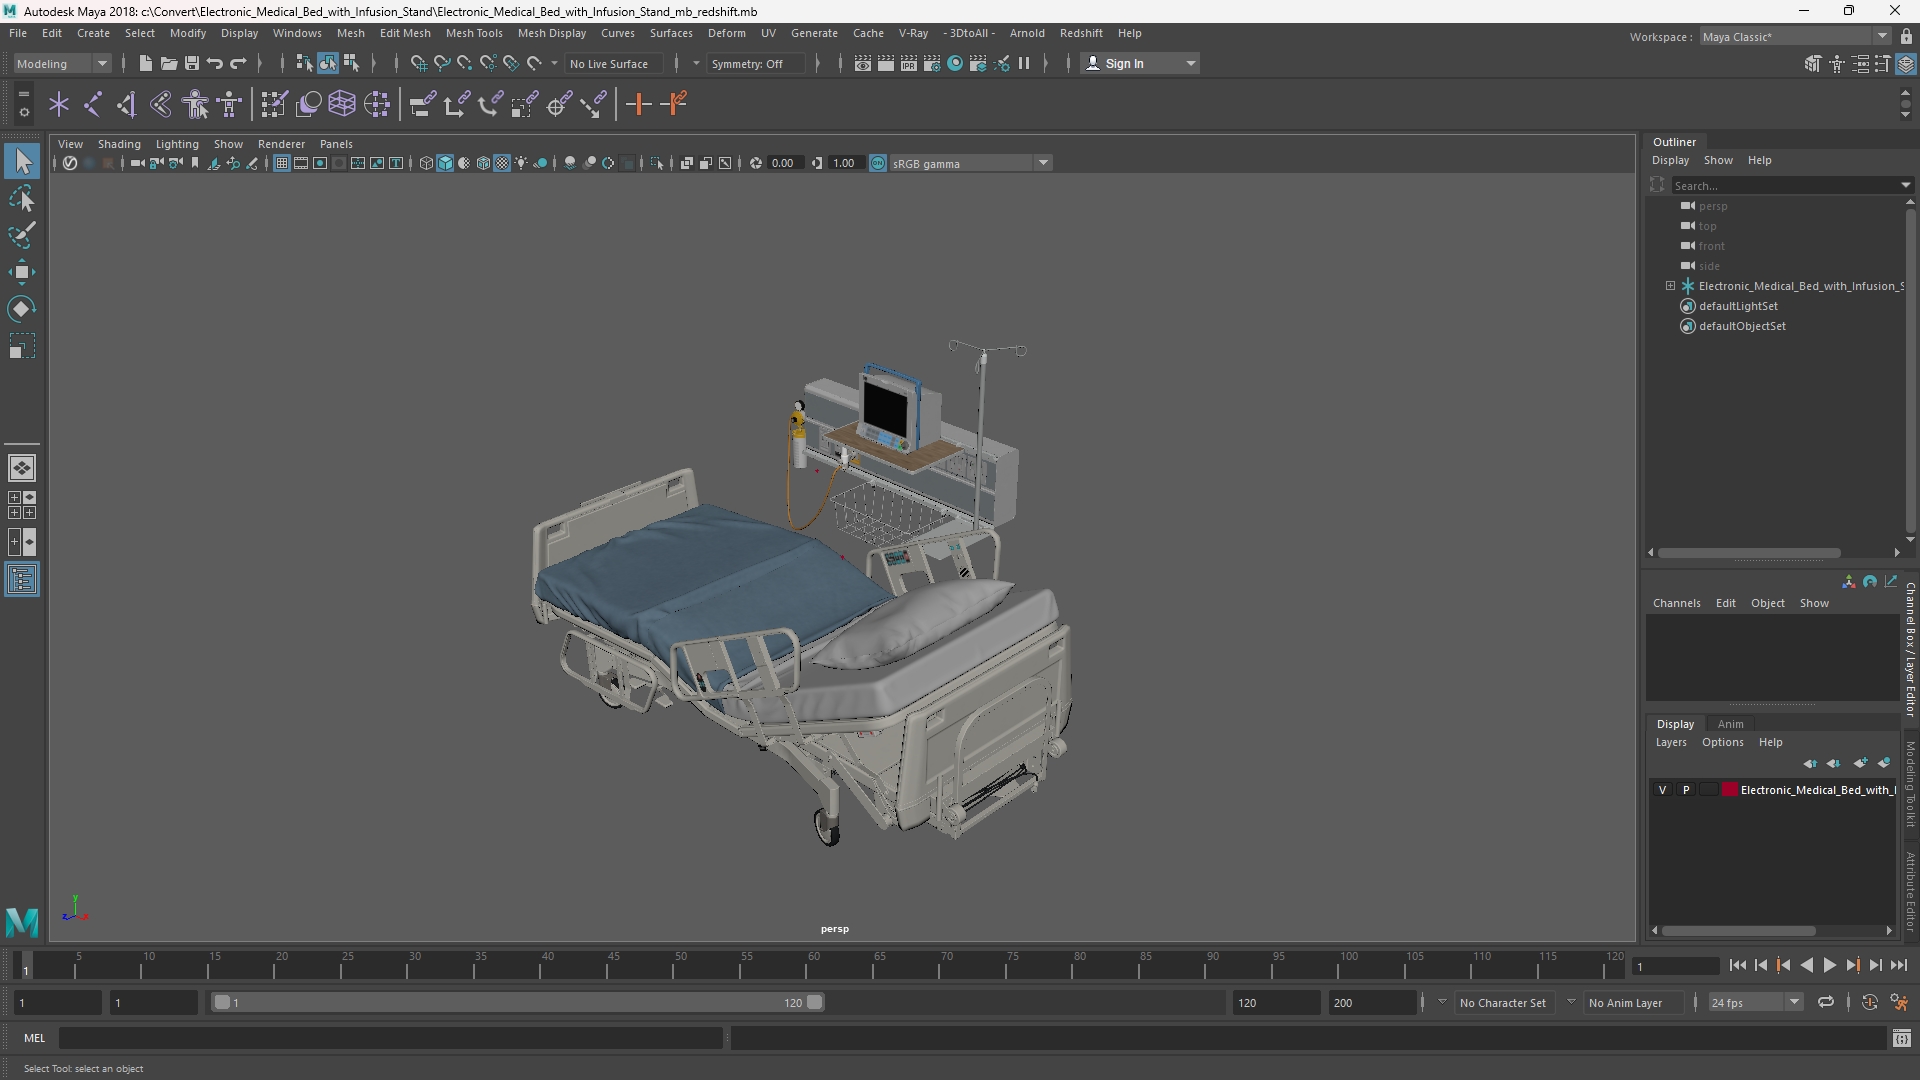
Task: Toggle the Outliner layout button in toolbox
Action: click(x=22, y=580)
